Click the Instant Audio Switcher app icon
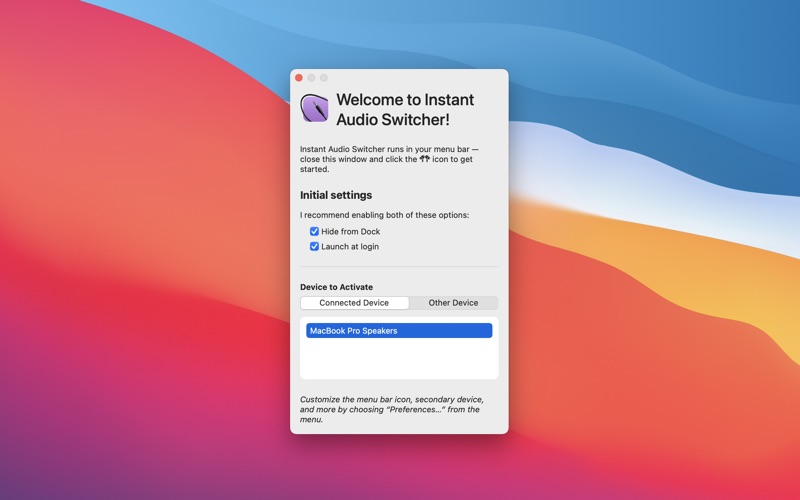Image resolution: width=800 pixels, height=500 pixels. pyautogui.click(x=314, y=108)
